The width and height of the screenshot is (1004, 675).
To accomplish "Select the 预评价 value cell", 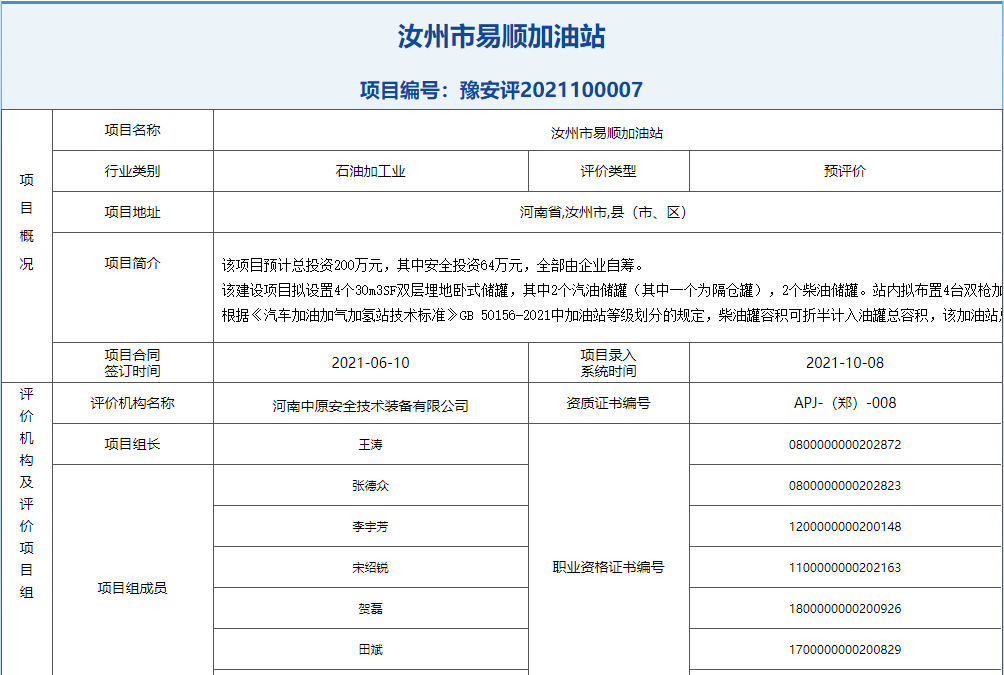I will [846, 171].
